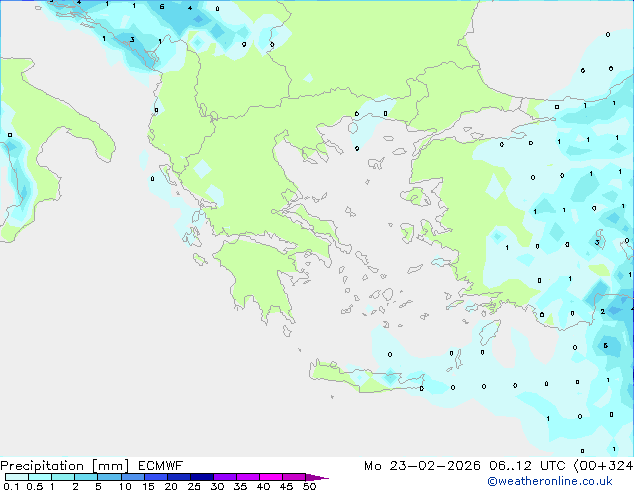Click the legend label 0.1
The image size is (634, 490).
[11, 486]
